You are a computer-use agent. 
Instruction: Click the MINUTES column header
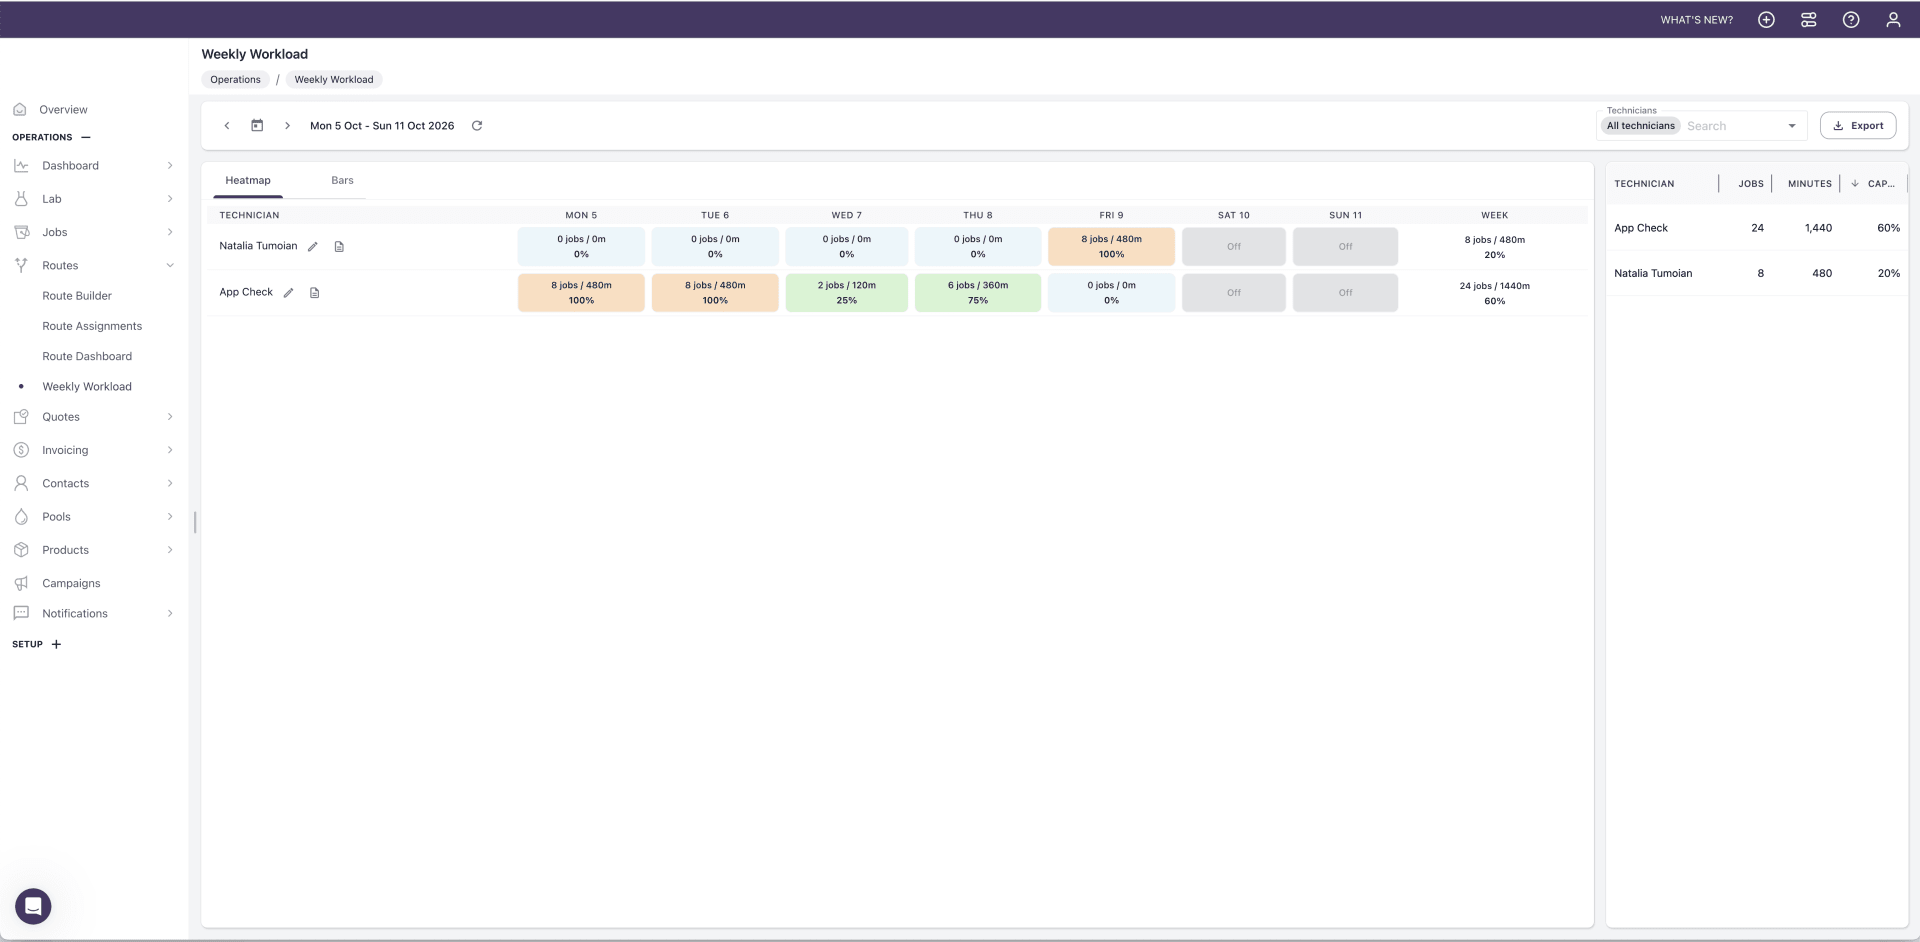1810,184
